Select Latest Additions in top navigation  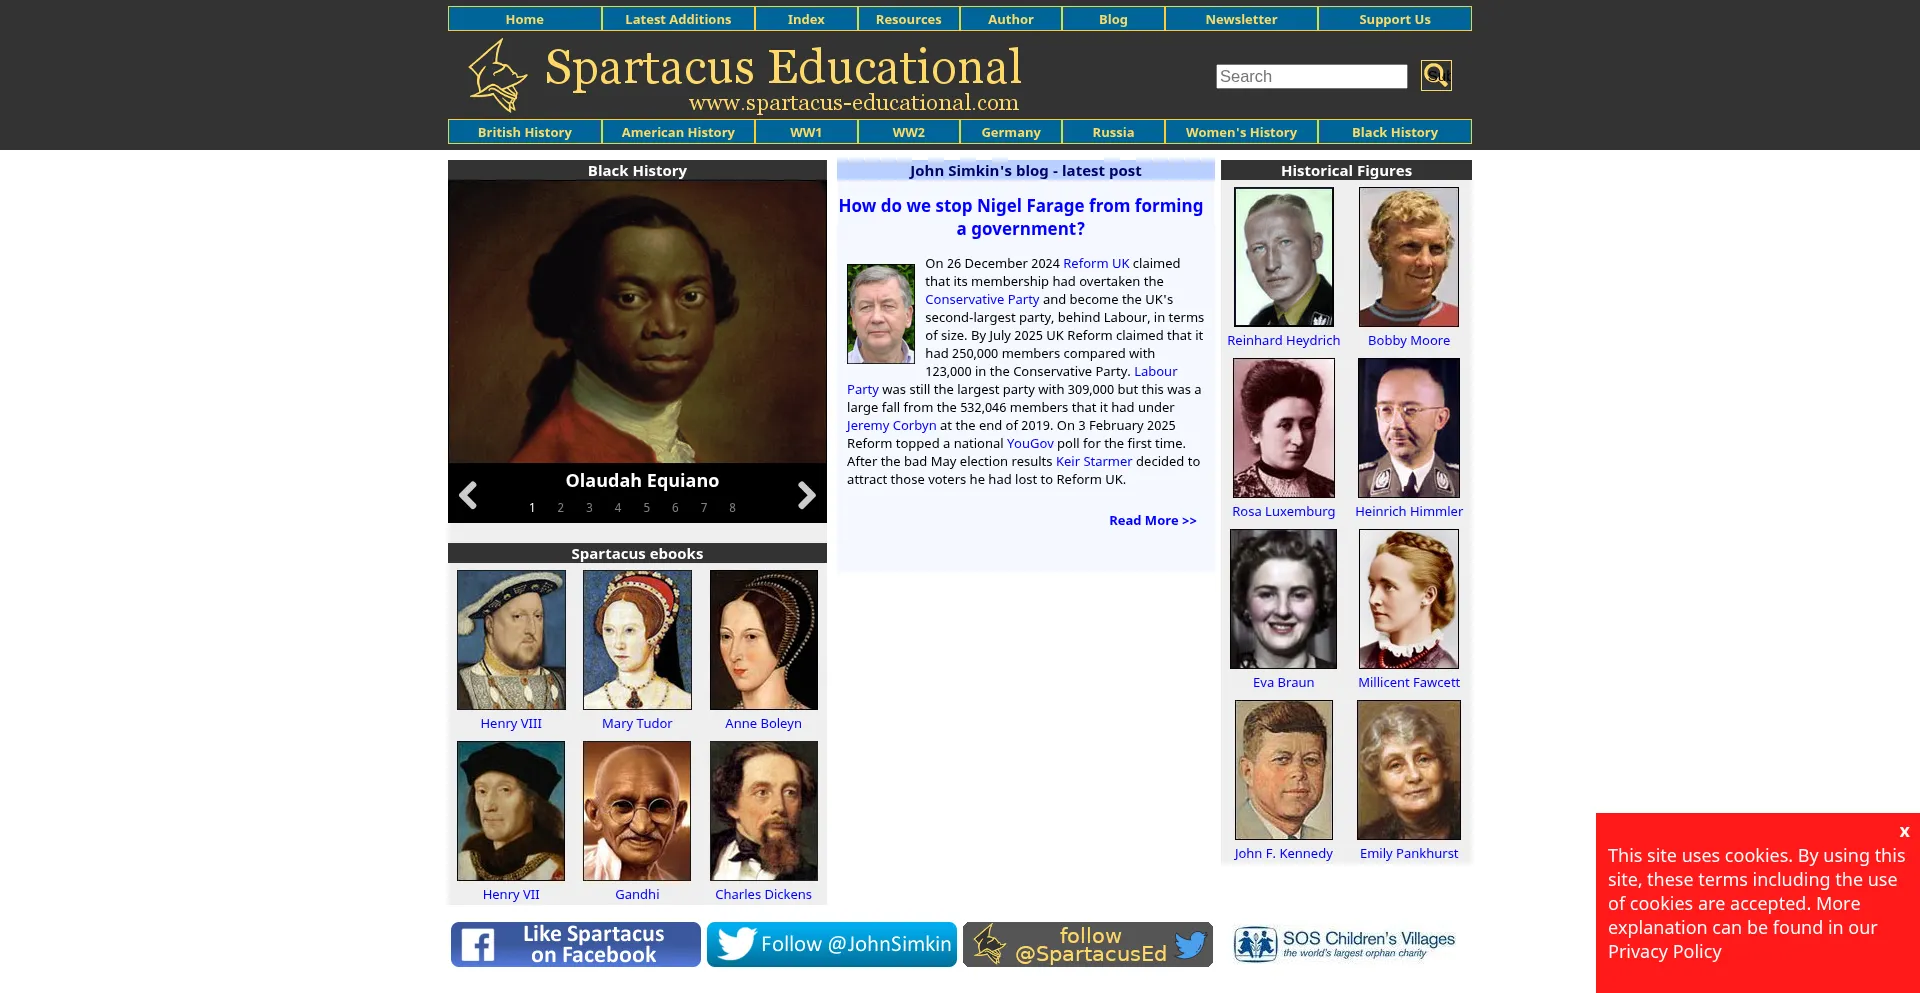[677, 19]
